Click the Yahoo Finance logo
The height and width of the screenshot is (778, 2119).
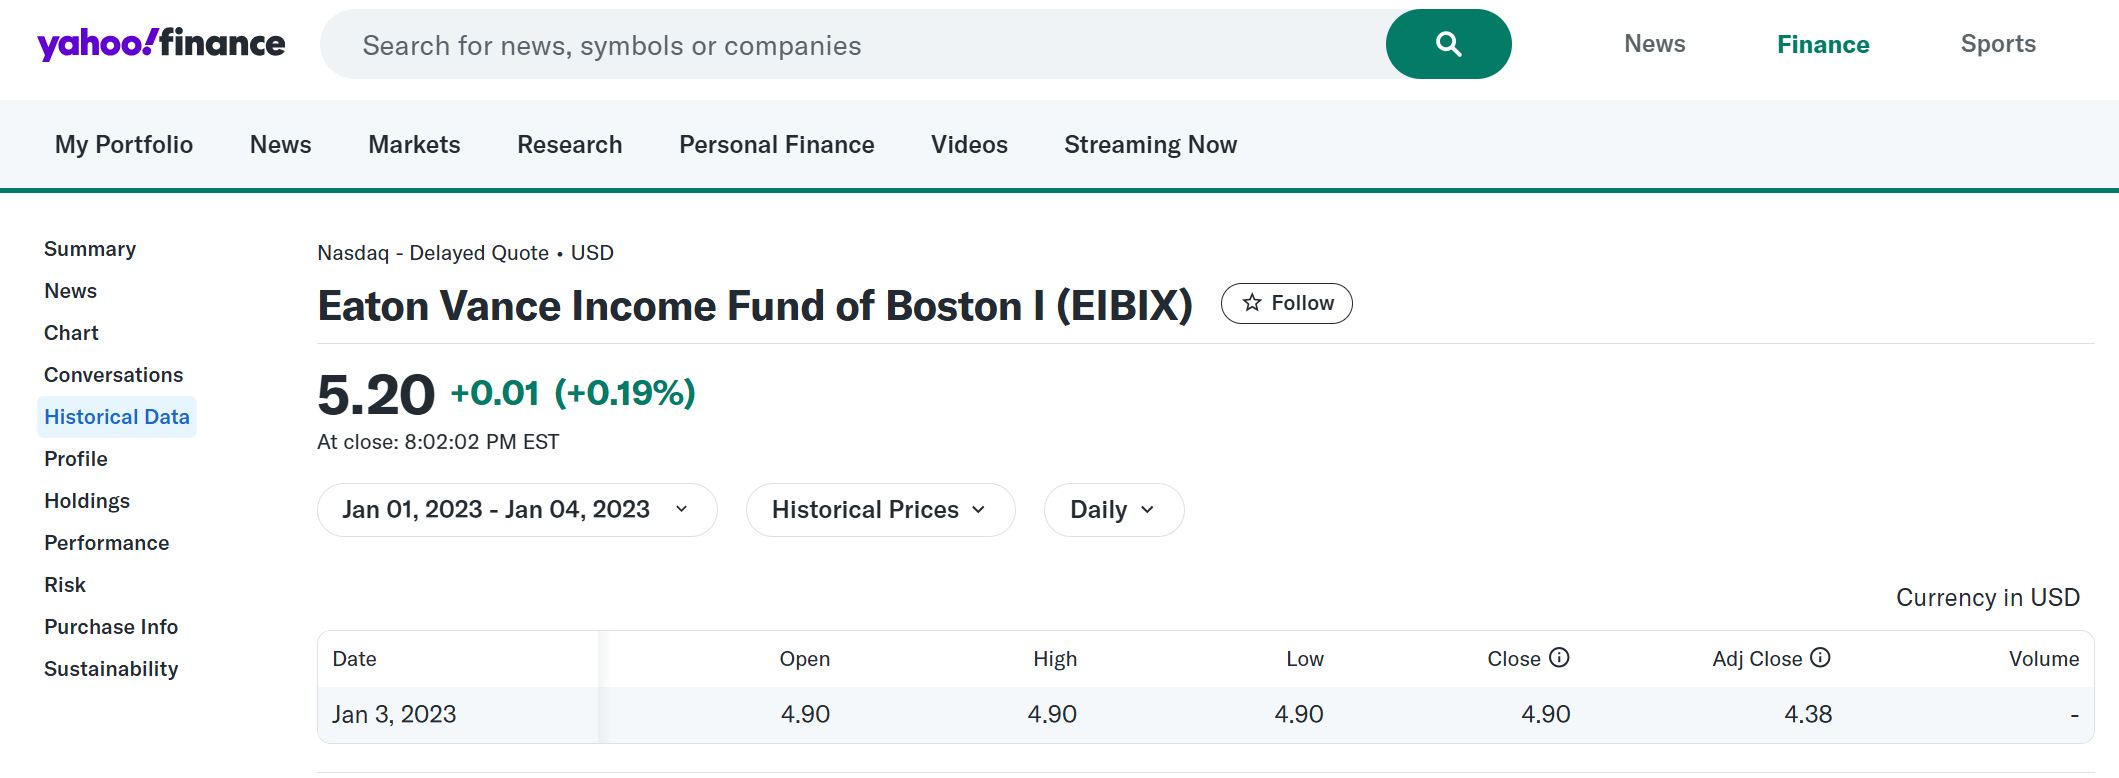(160, 43)
